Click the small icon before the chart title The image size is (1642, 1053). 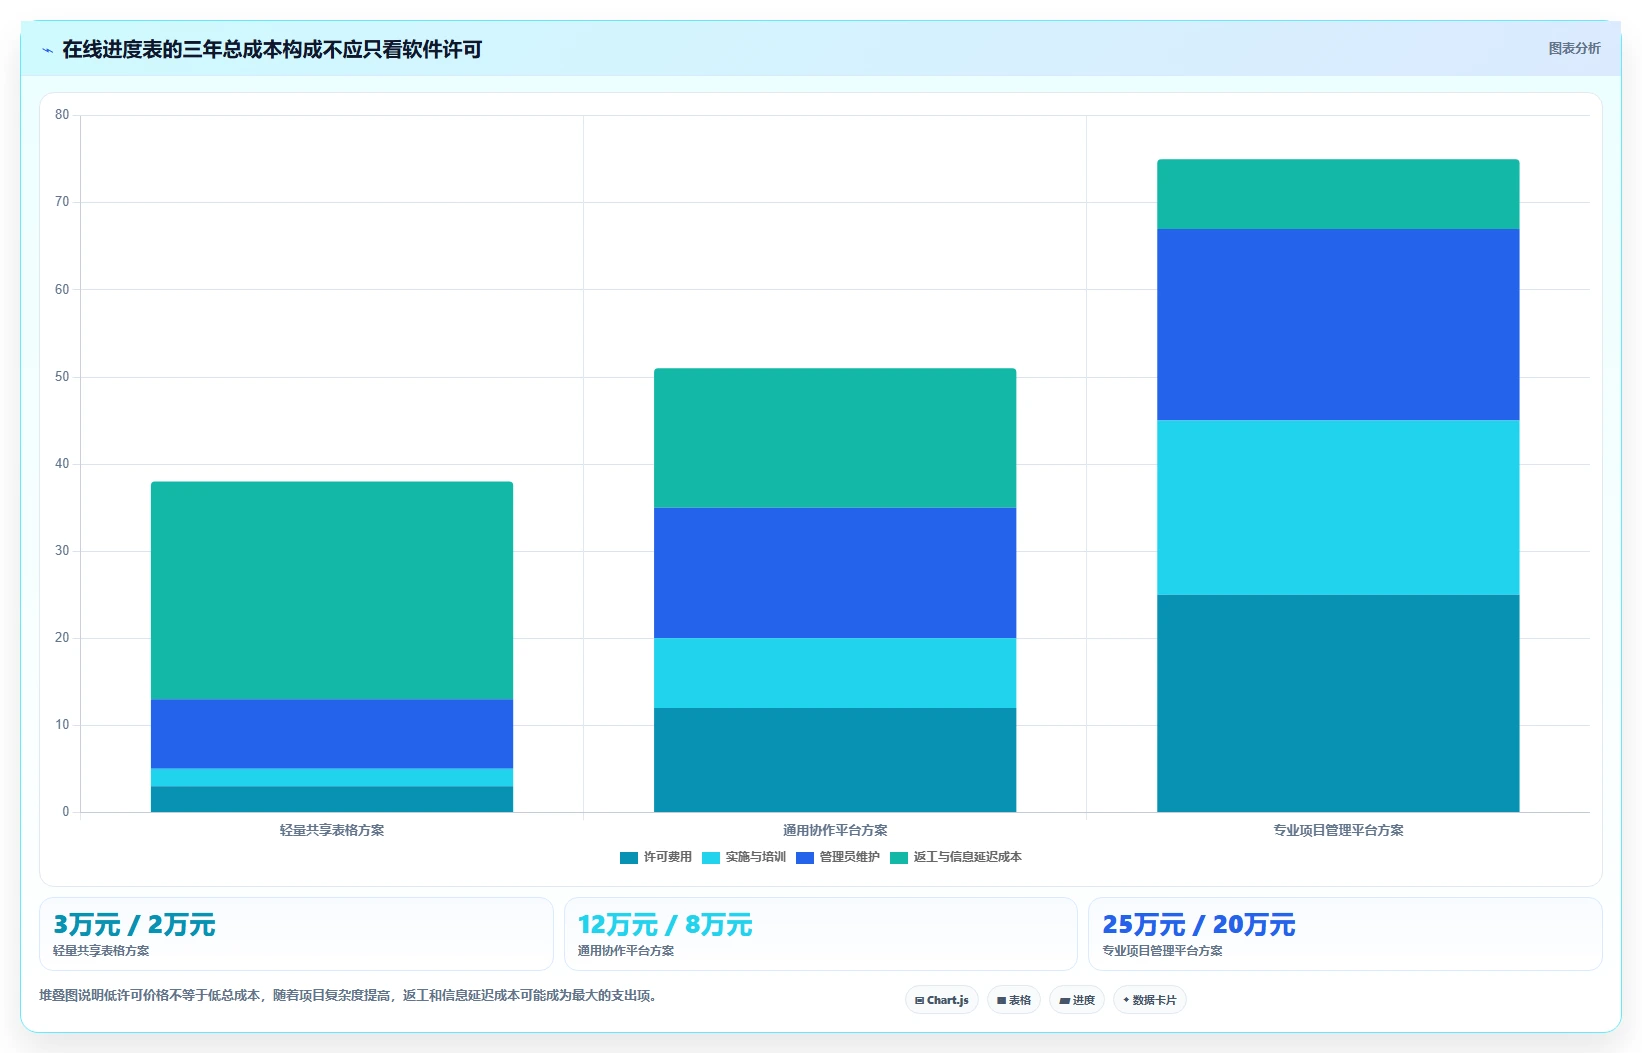point(47,50)
